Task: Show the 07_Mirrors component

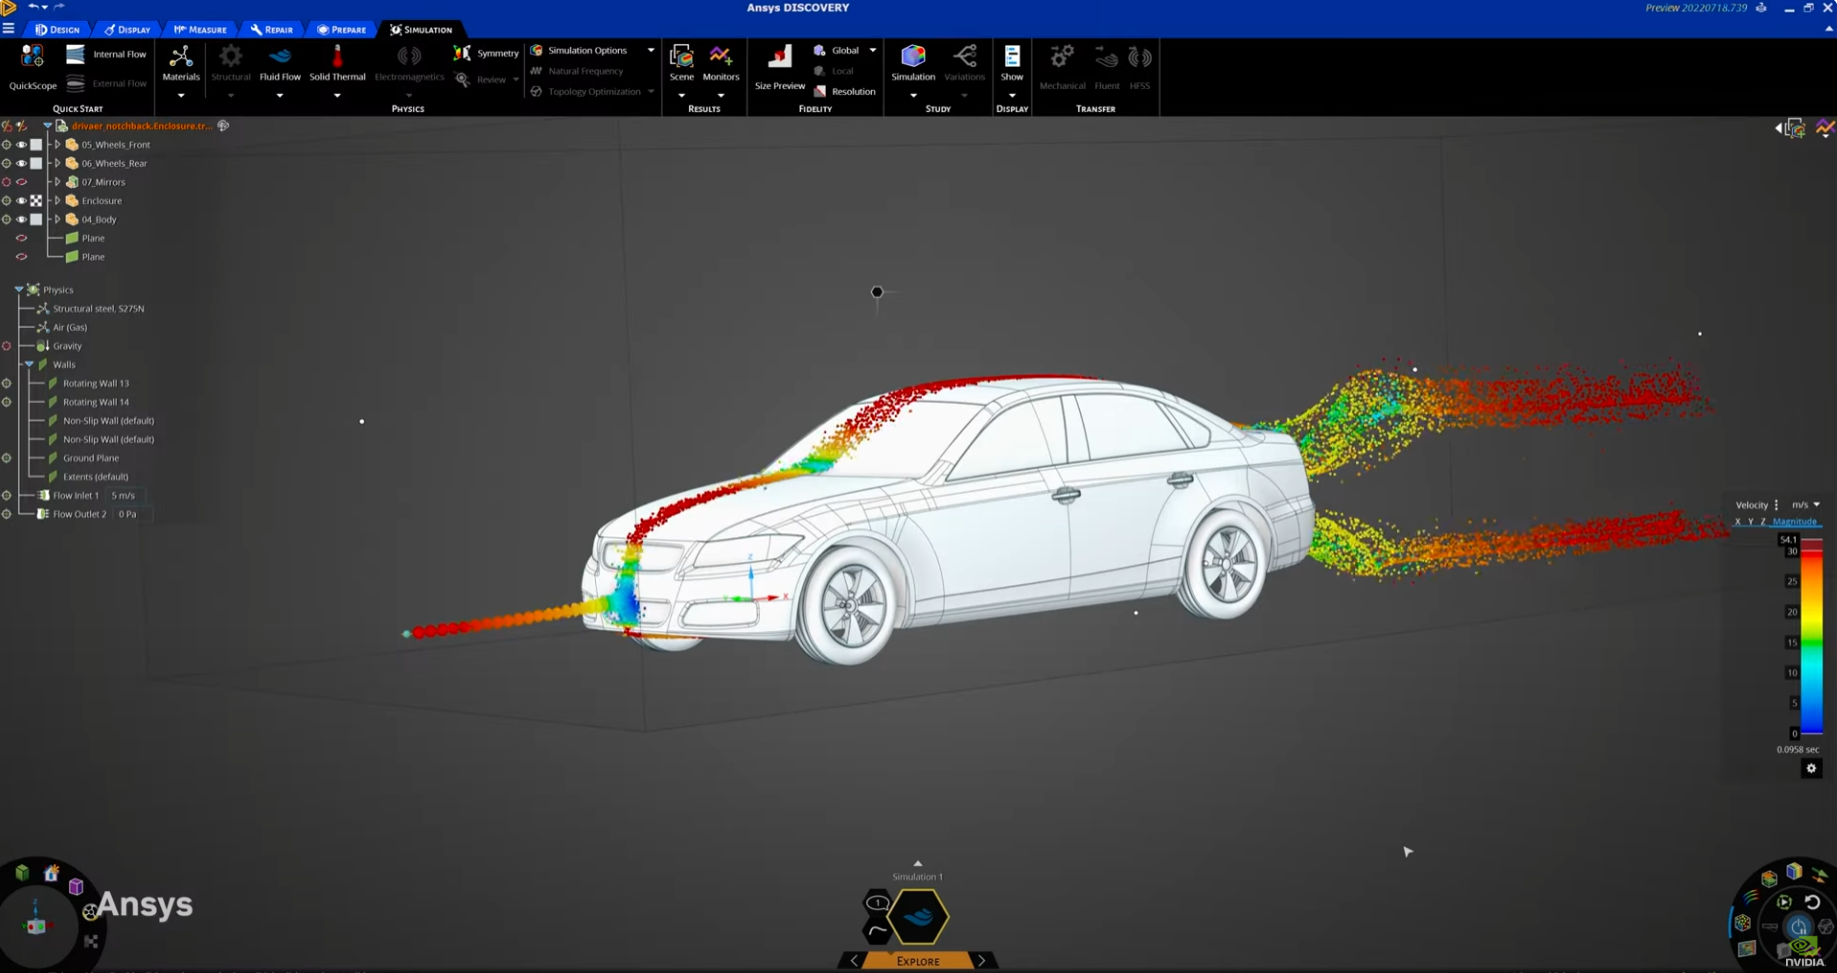Action: coord(21,182)
